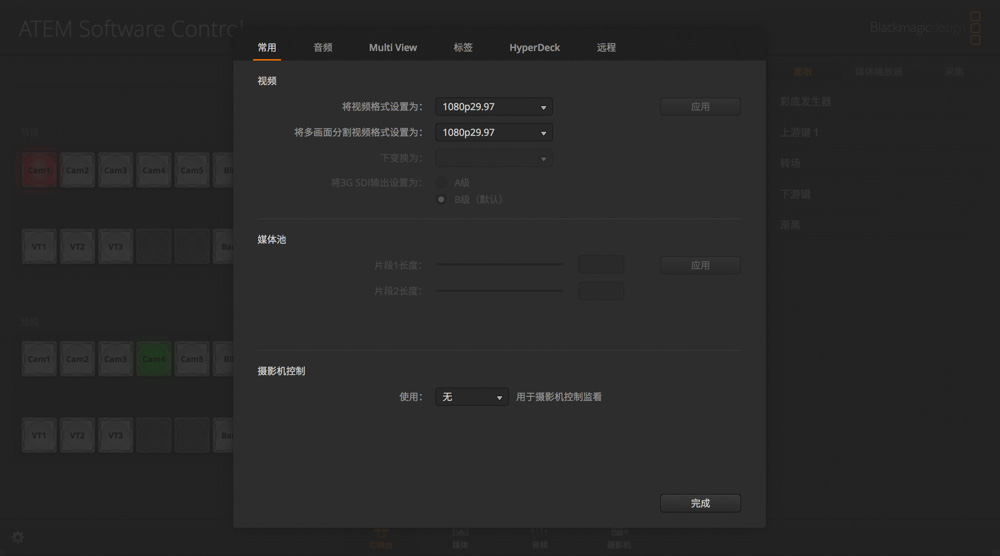Screen dimensions: 1000x556
Task: Click the 片段1长度 slider
Action: coord(500,265)
